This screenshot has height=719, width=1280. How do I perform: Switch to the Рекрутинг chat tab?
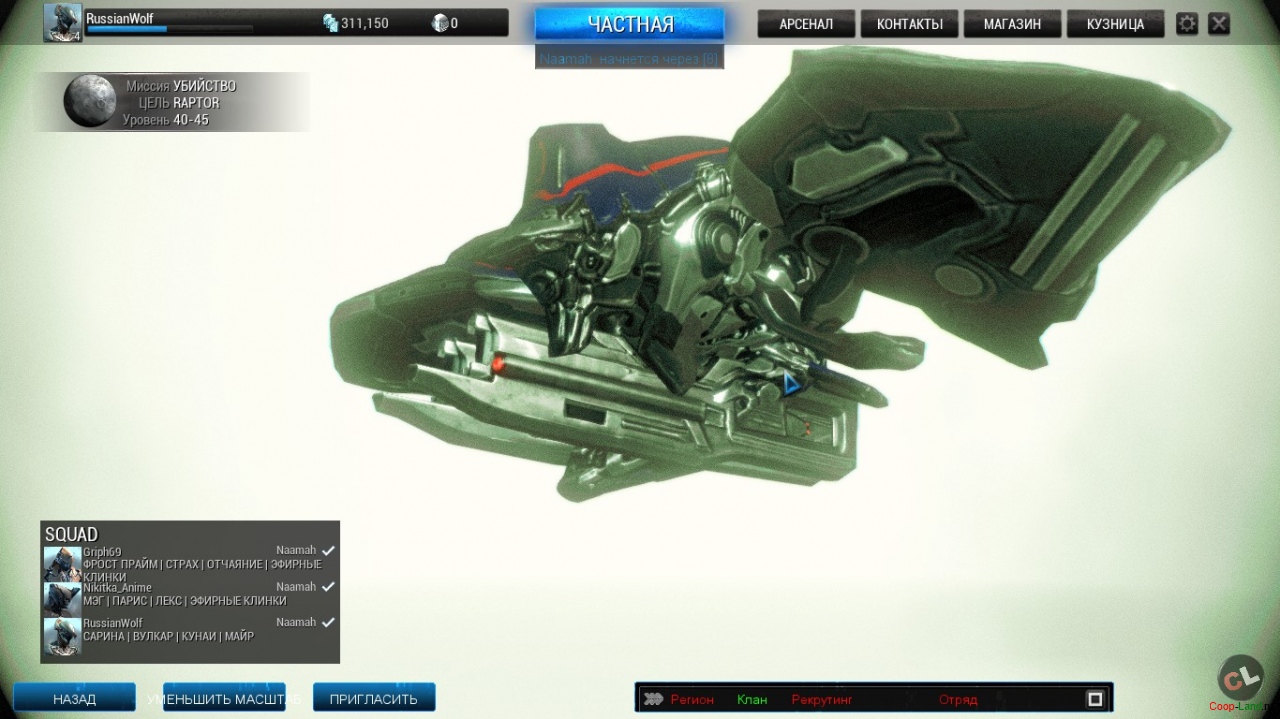pos(821,700)
